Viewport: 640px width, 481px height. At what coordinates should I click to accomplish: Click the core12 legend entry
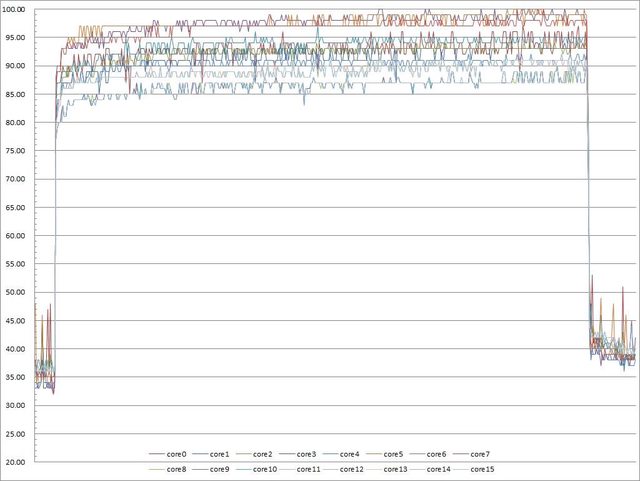coord(352,469)
